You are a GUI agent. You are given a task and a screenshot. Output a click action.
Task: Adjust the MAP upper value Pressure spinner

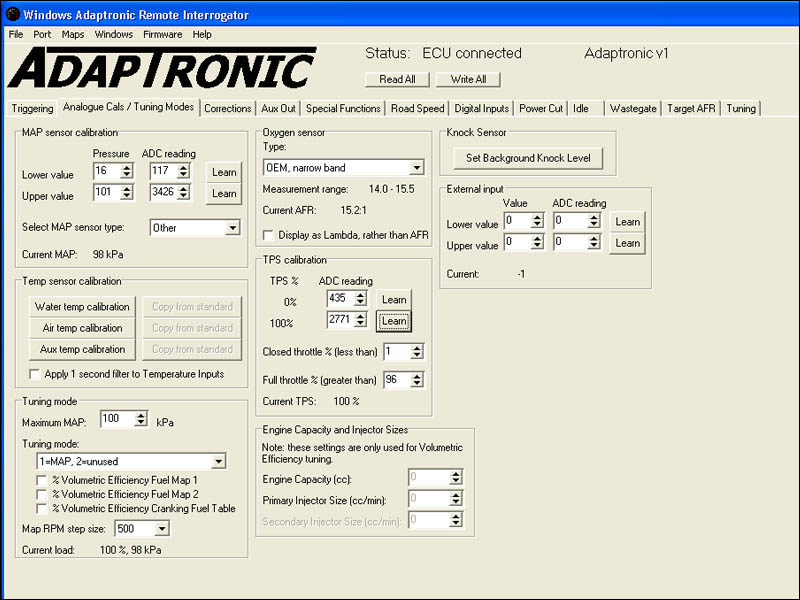tap(127, 192)
